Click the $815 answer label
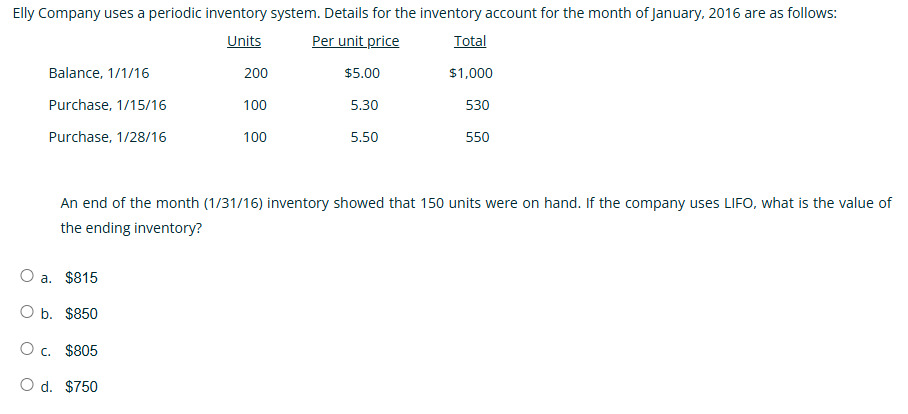 point(82,279)
